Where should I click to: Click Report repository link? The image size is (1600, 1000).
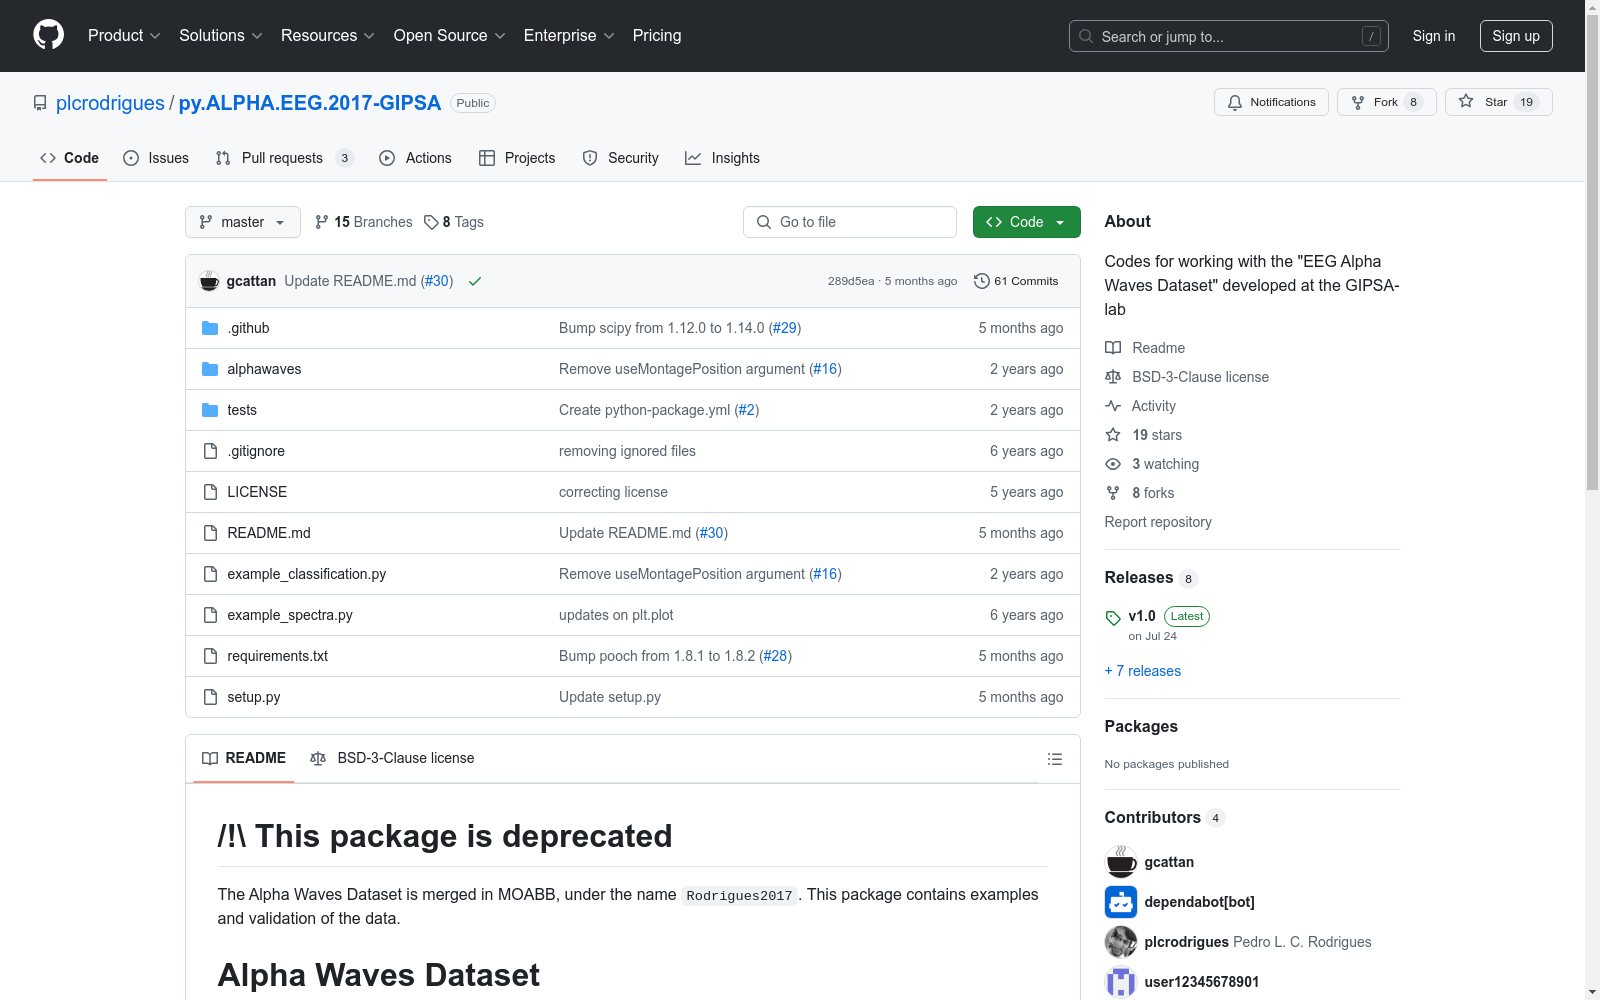[x=1158, y=522]
